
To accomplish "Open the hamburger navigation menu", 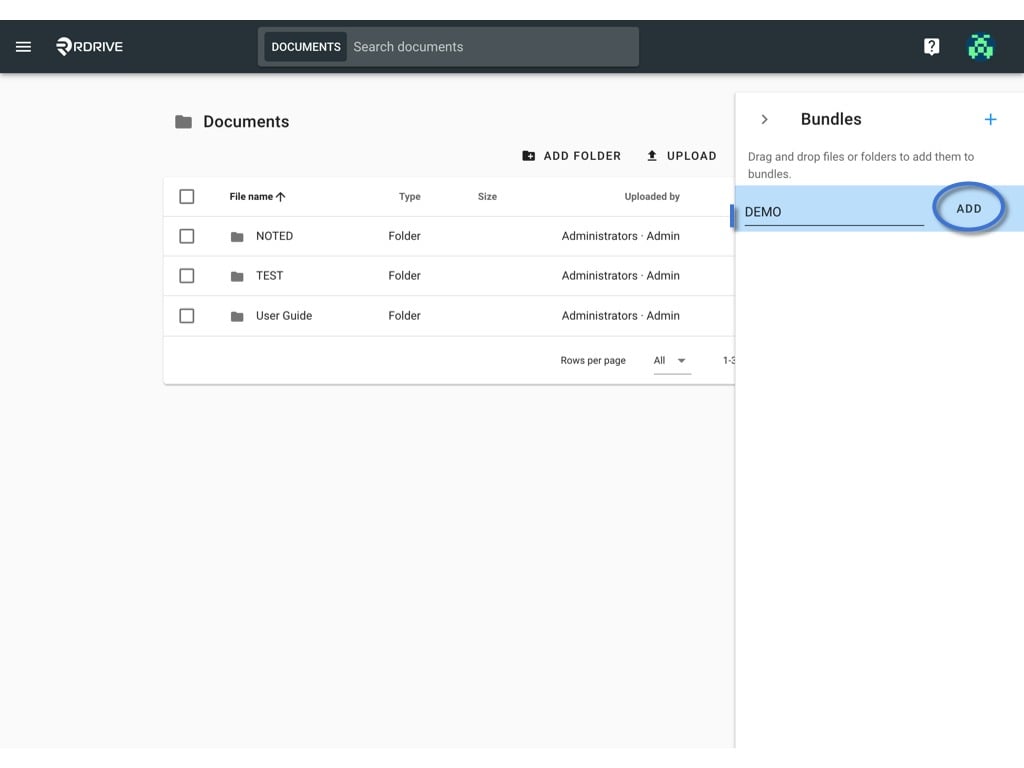I will (x=24, y=46).
